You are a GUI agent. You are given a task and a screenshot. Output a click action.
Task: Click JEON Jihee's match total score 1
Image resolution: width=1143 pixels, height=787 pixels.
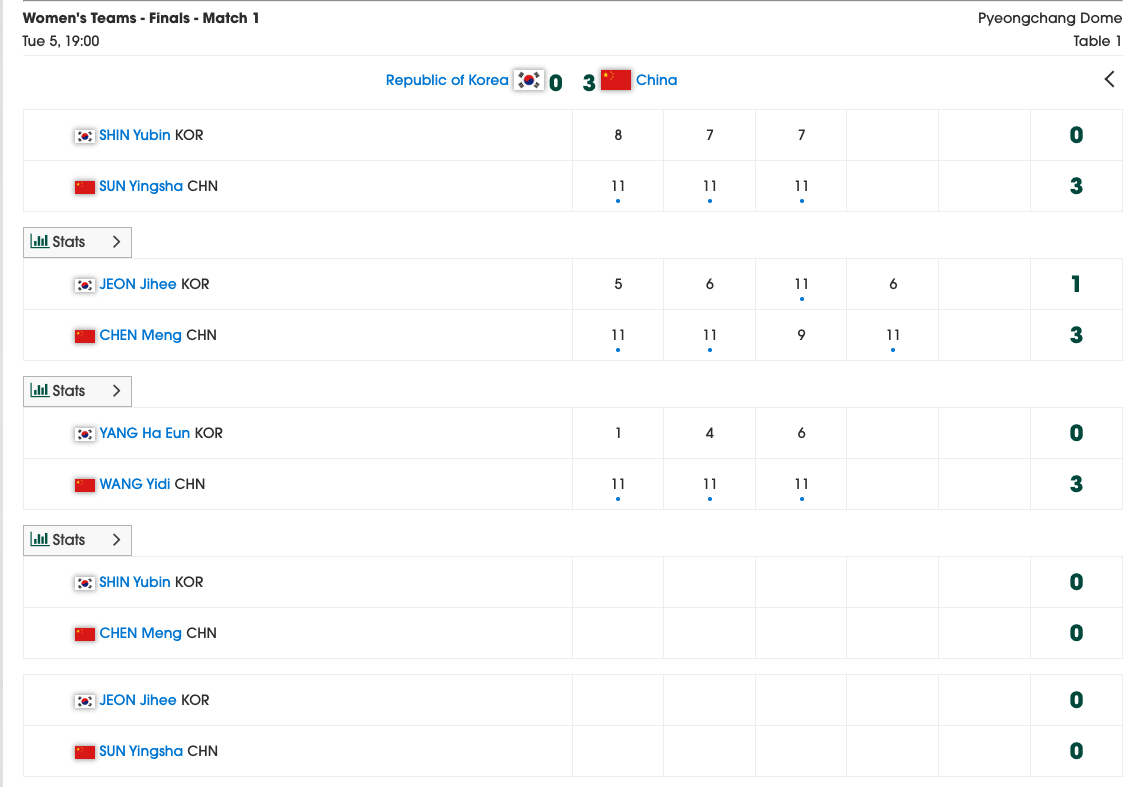[1076, 284]
